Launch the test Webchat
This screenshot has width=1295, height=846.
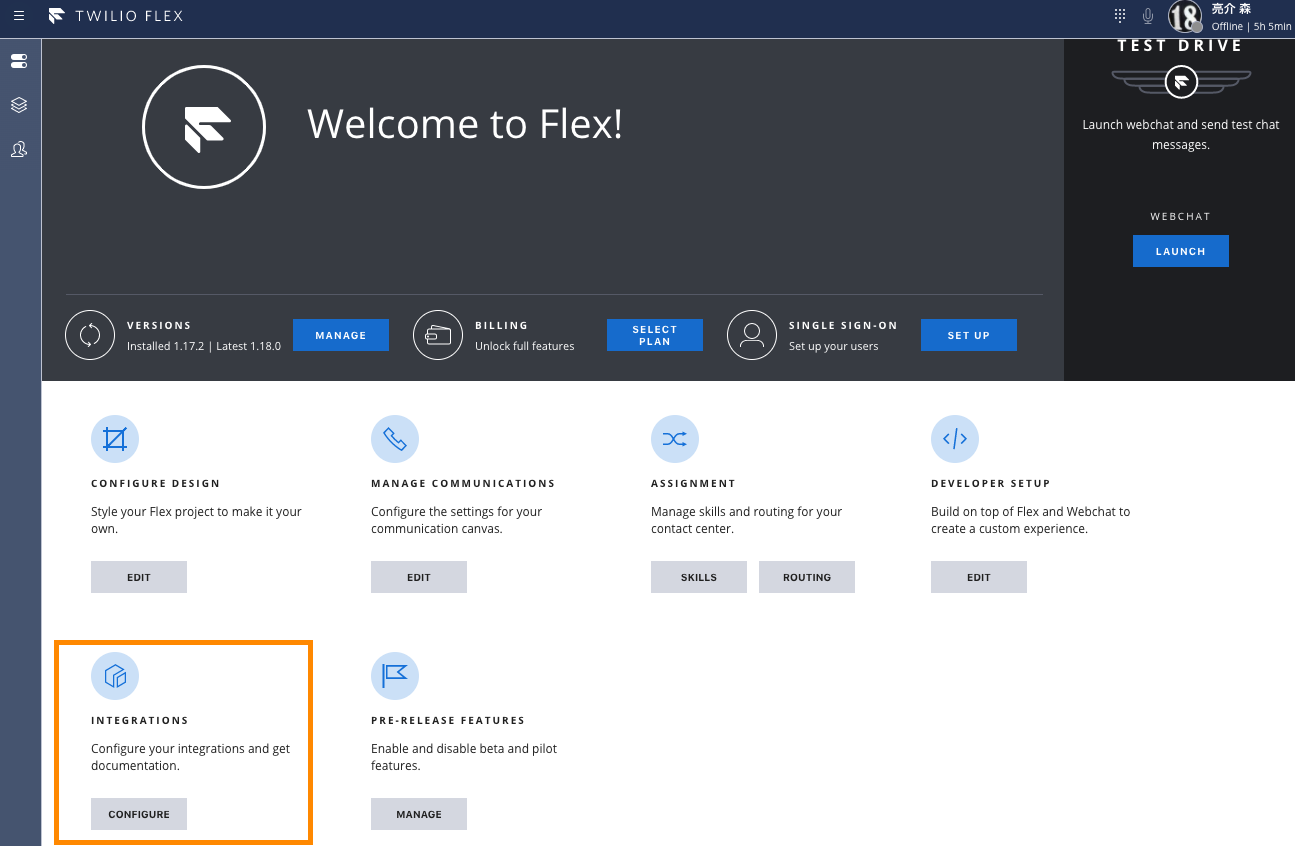[x=1180, y=251]
